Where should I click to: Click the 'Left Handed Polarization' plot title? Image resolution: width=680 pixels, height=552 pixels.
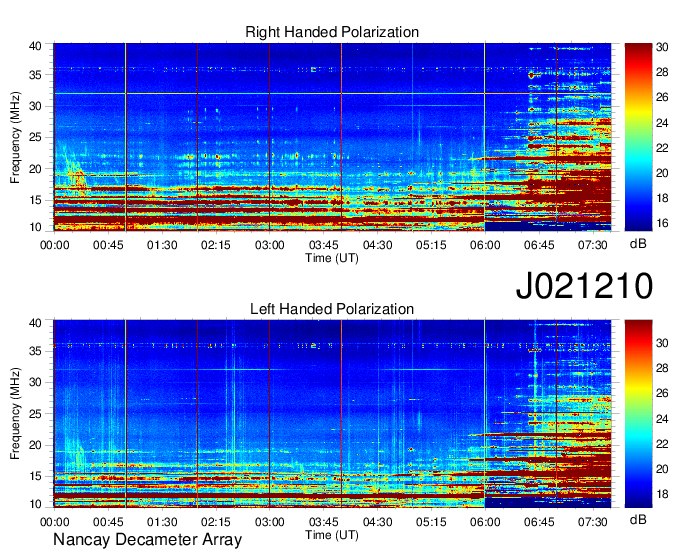click(x=332, y=309)
